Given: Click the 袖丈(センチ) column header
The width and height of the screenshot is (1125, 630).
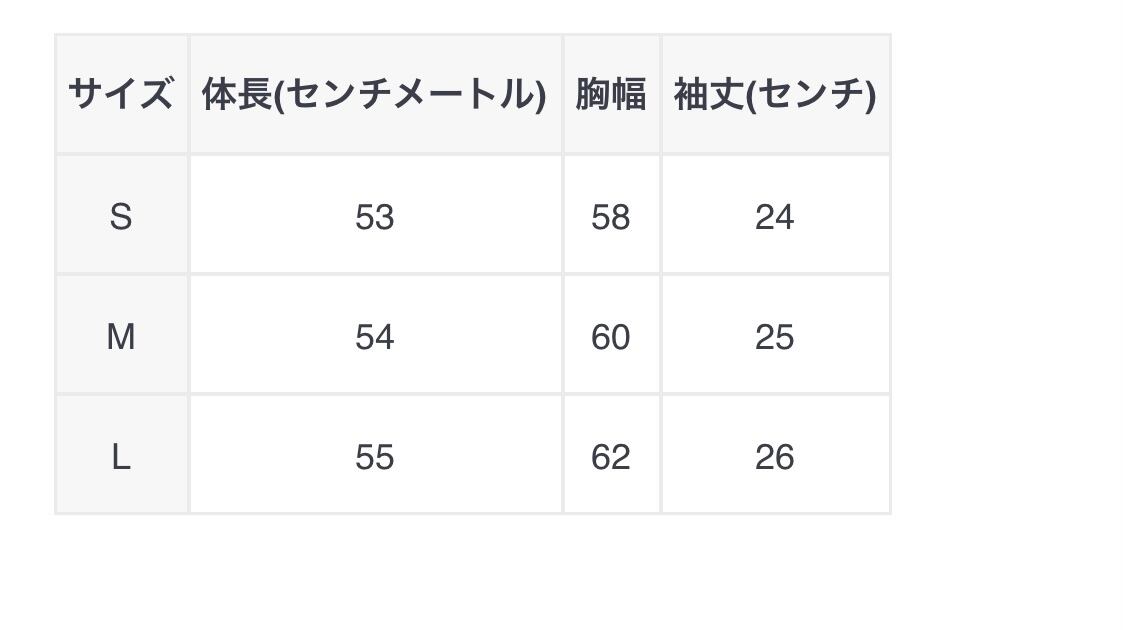Looking at the screenshot, I should [775, 94].
